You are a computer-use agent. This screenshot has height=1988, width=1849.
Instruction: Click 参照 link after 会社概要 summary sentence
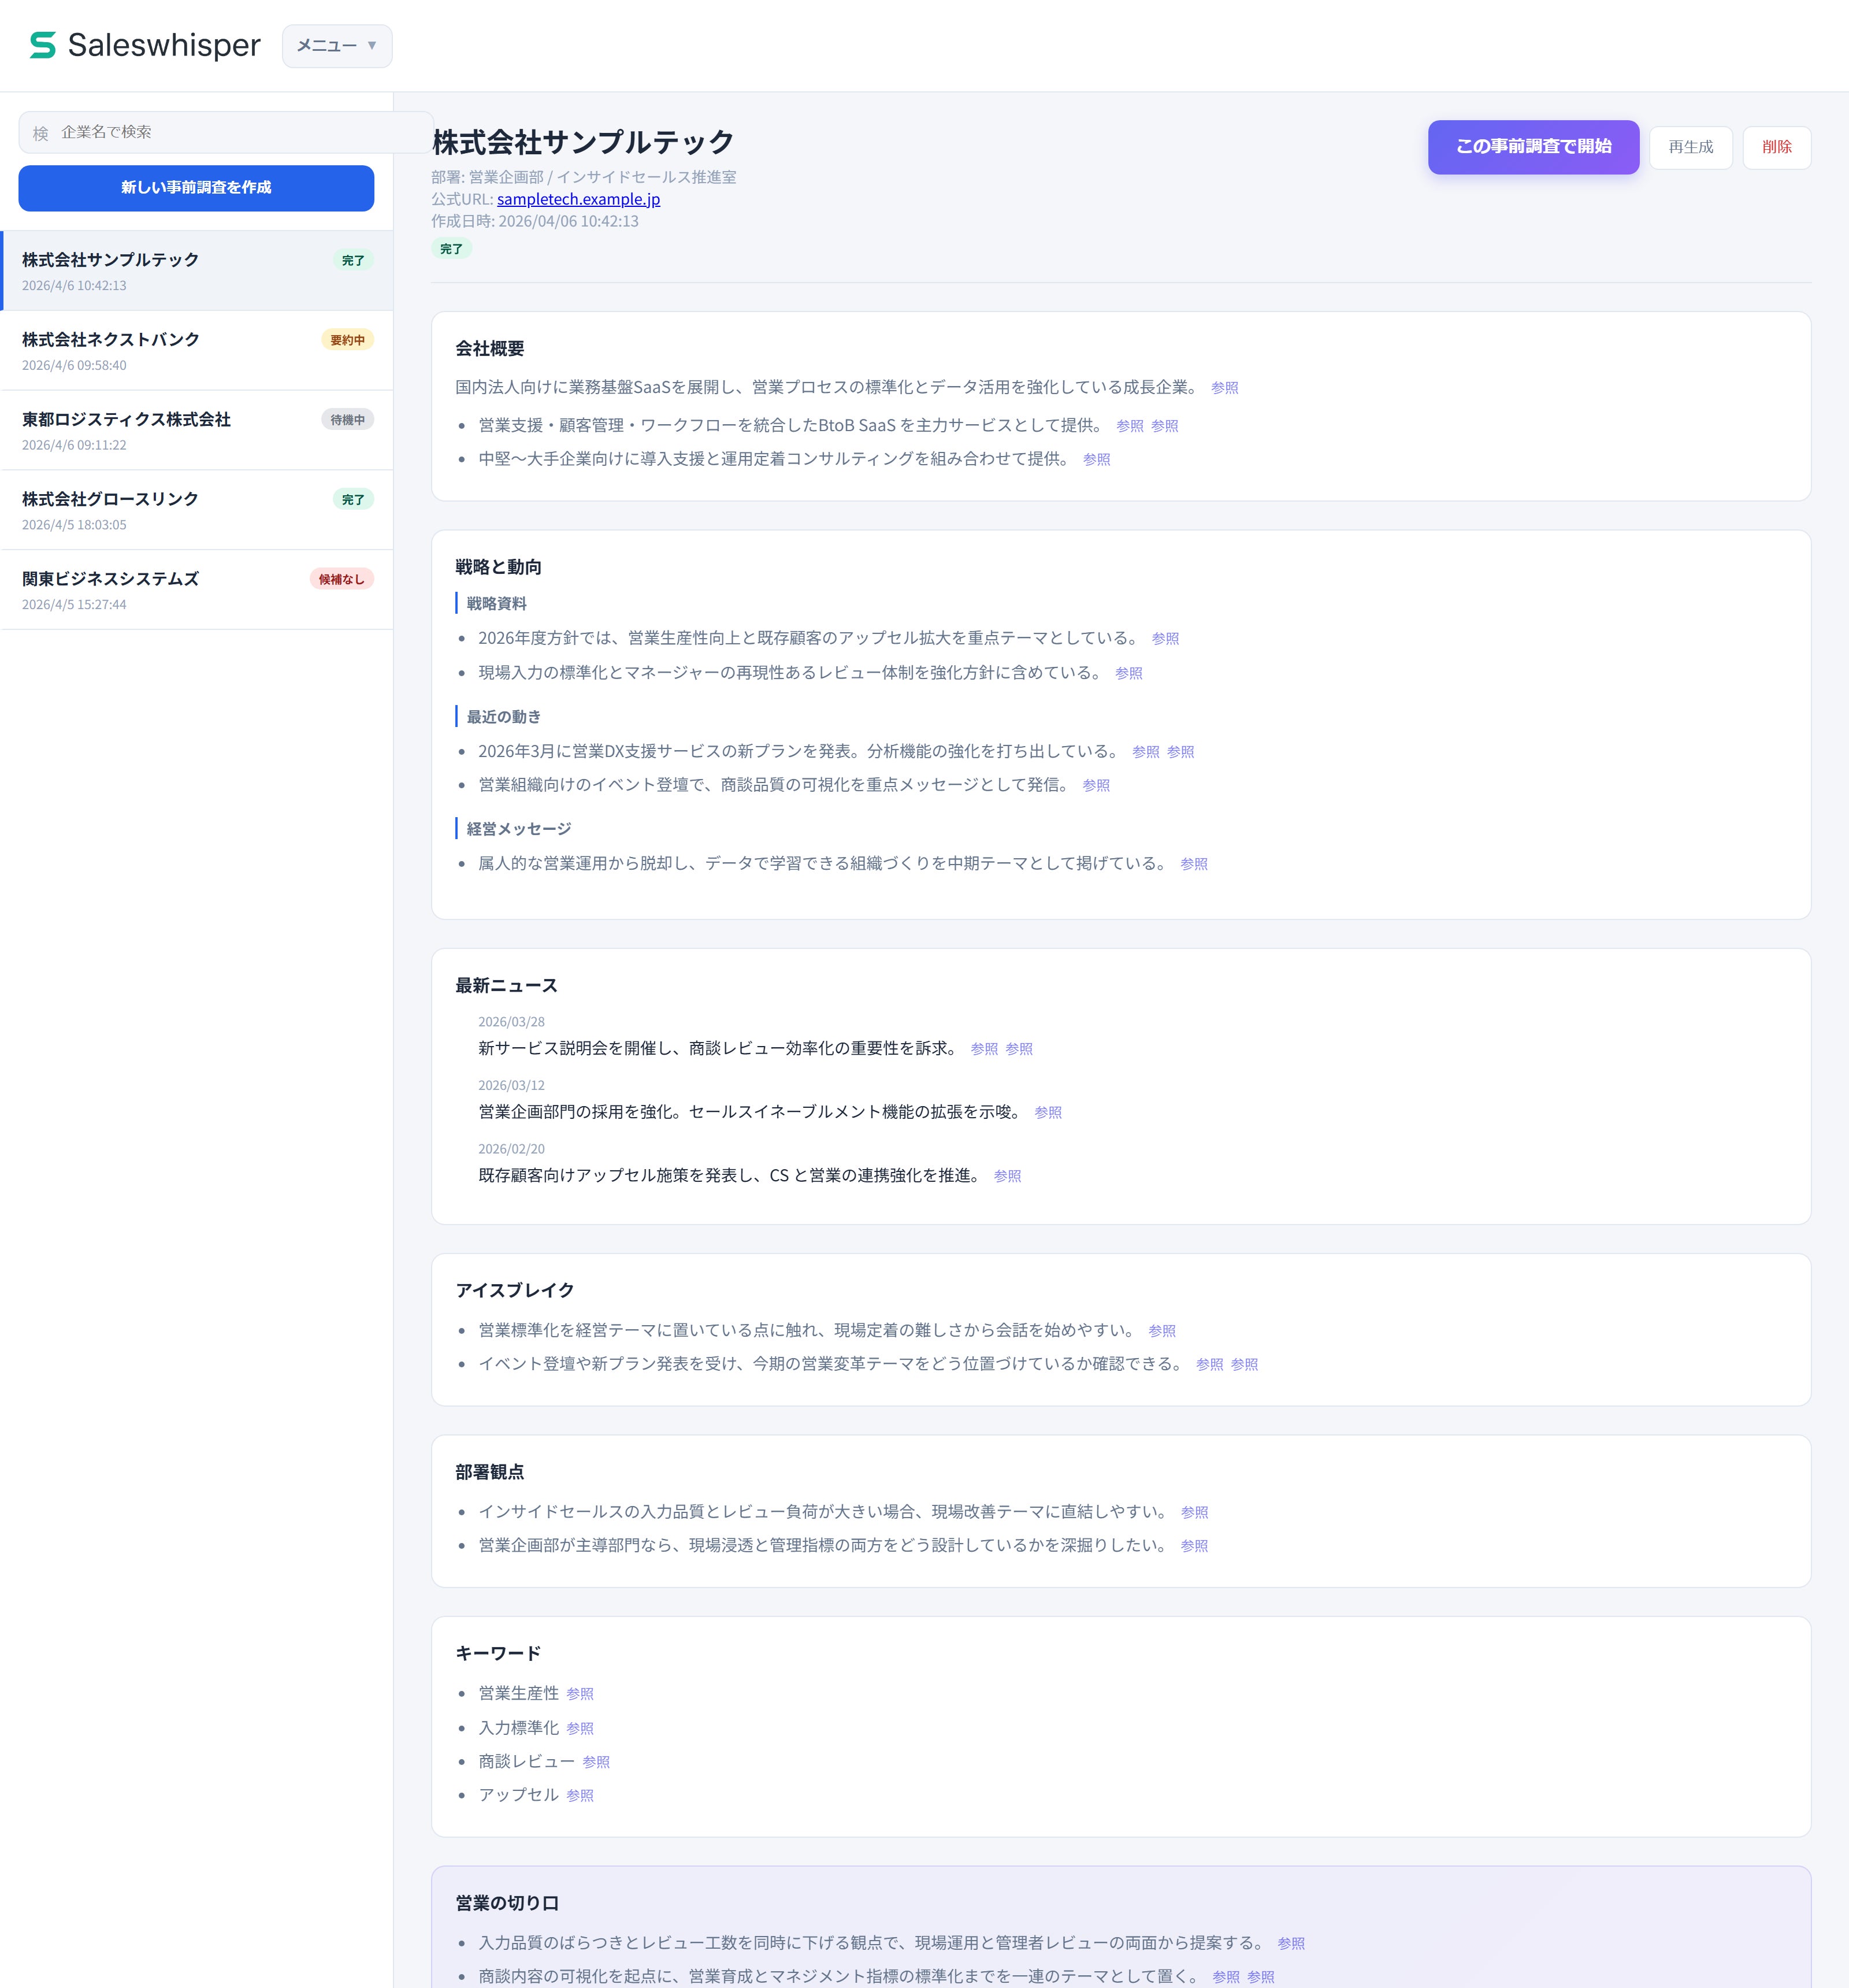[x=1224, y=388]
